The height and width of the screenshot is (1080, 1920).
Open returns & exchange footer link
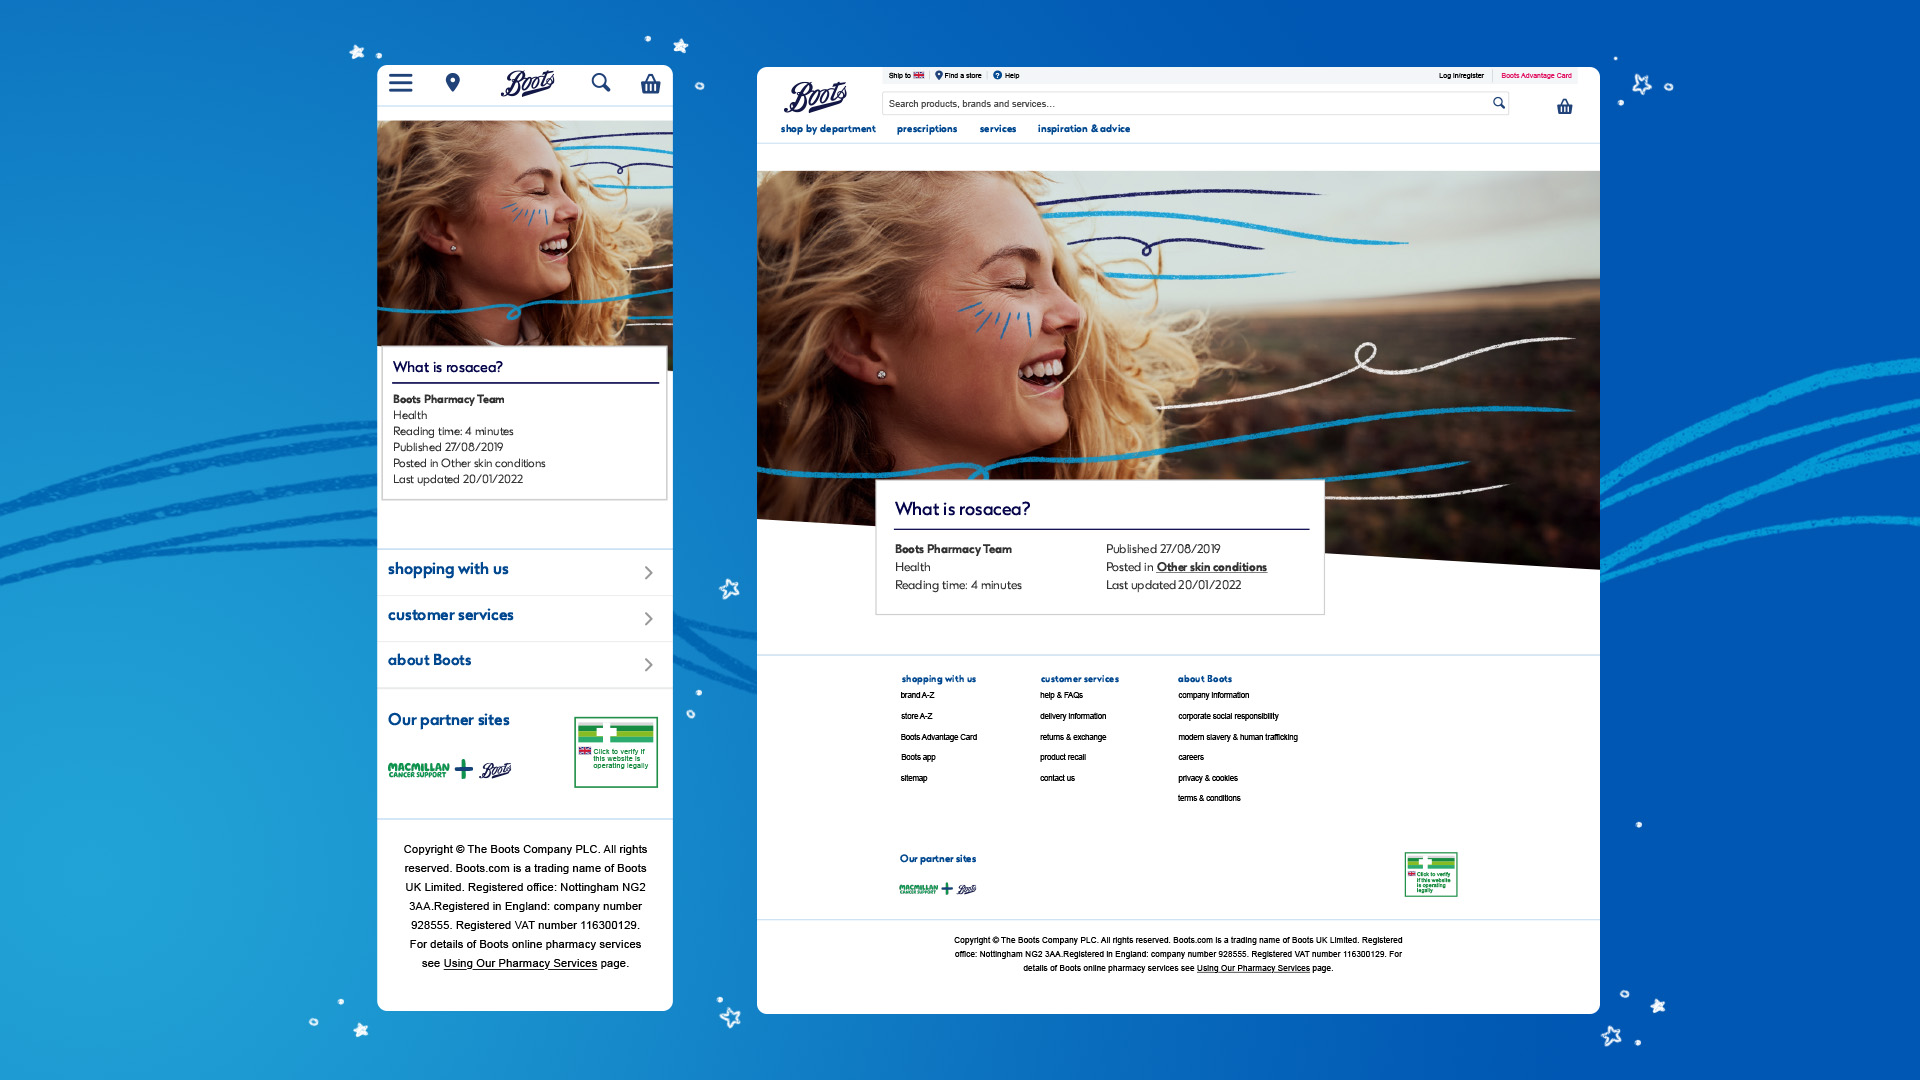(x=1073, y=737)
